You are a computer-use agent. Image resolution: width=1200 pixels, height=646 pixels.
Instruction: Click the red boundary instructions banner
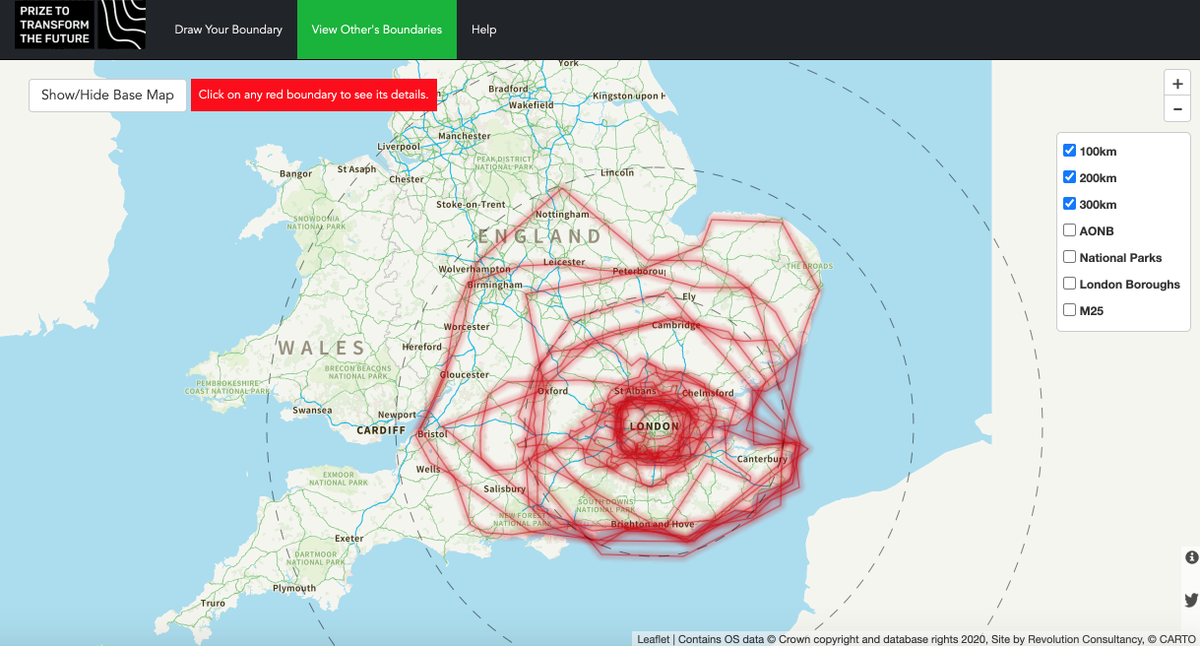pyautogui.click(x=314, y=95)
